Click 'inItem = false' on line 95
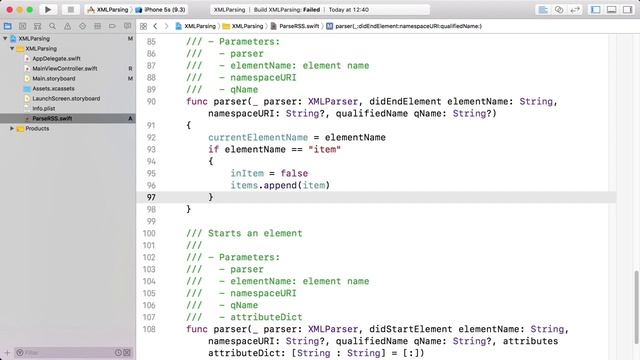The width and height of the screenshot is (640, 360). (x=269, y=173)
